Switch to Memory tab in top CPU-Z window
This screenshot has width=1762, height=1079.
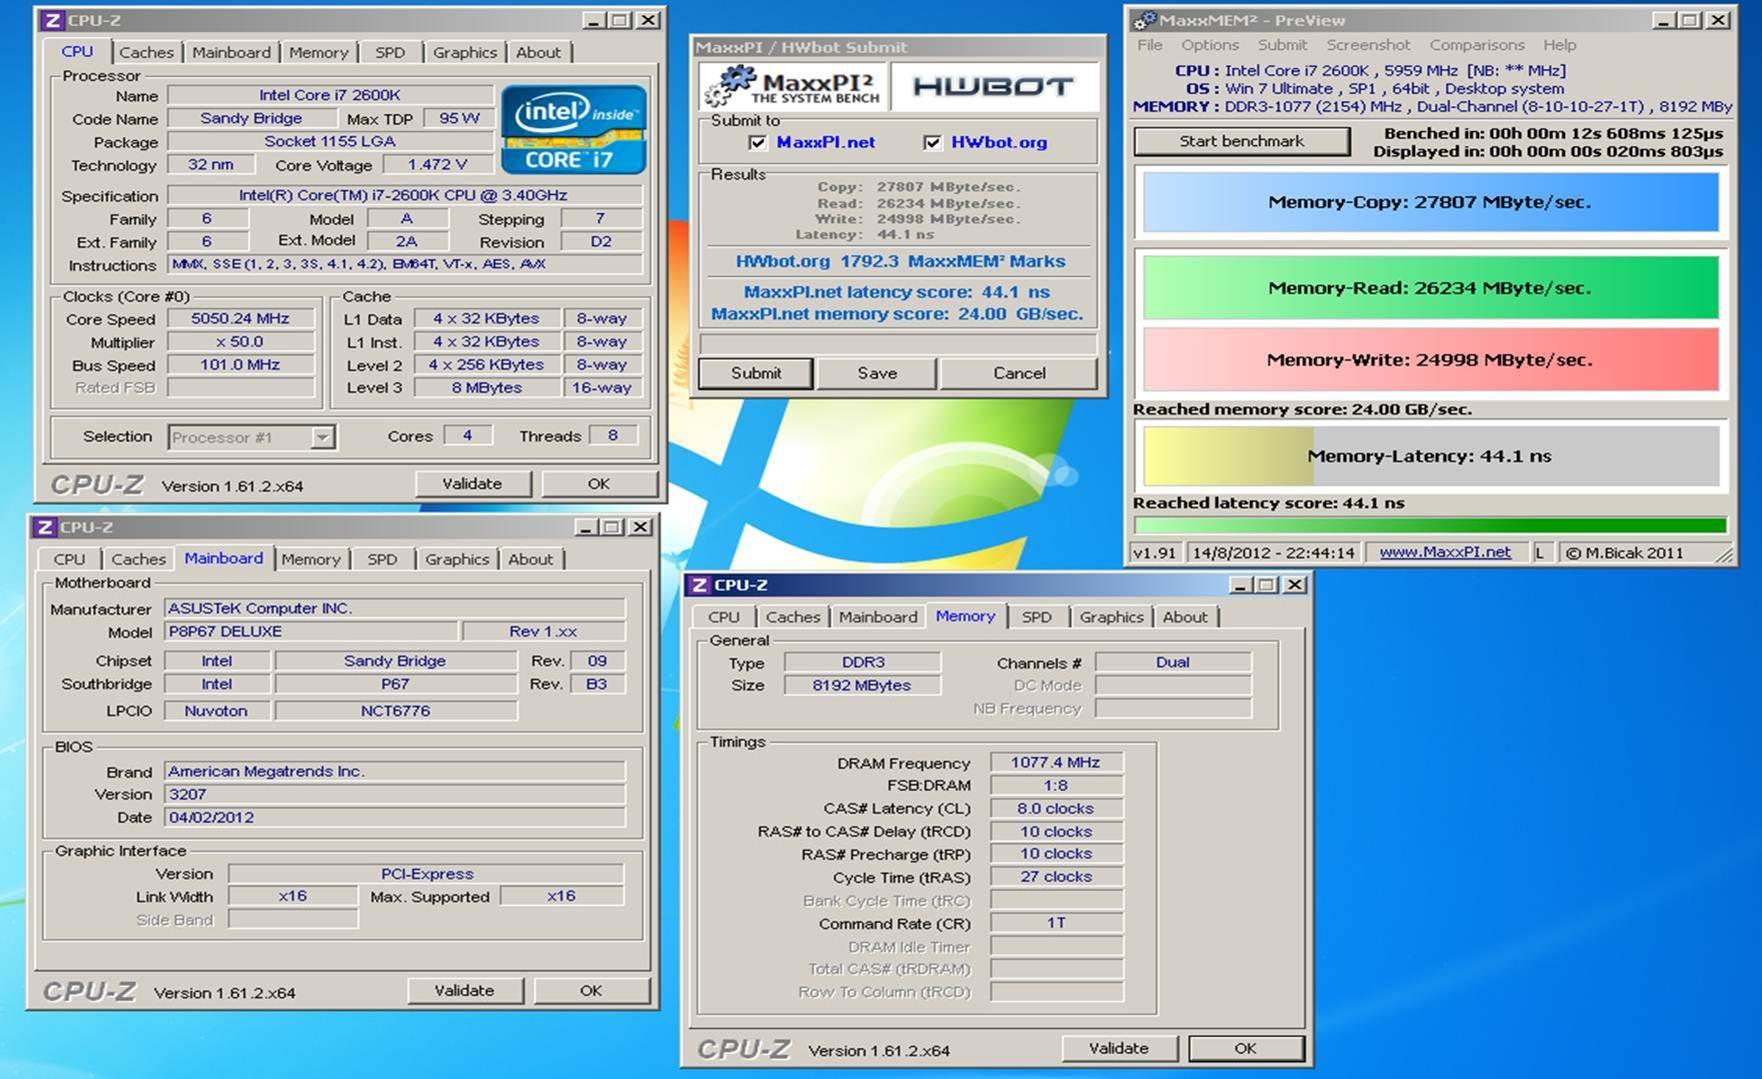(x=319, y=52)
